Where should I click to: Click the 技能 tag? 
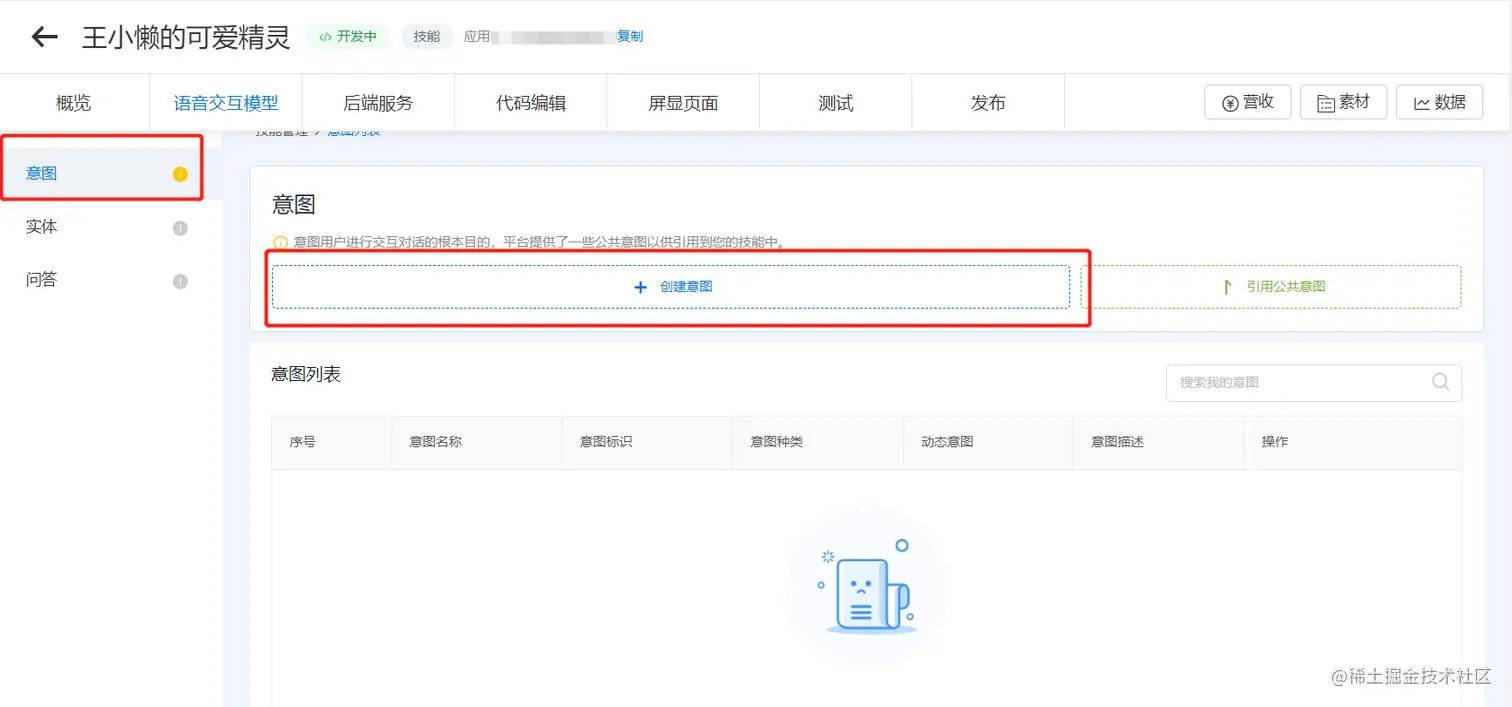pyautogui.click(x=427, y=36)
